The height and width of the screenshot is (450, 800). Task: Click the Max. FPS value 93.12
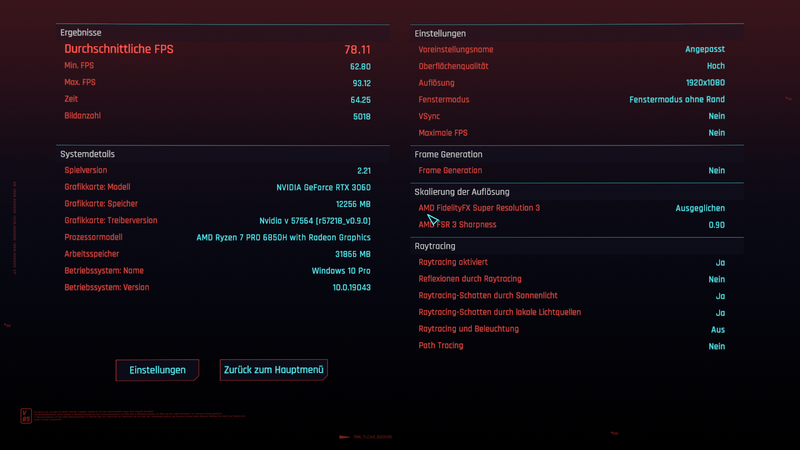(361, 83)
